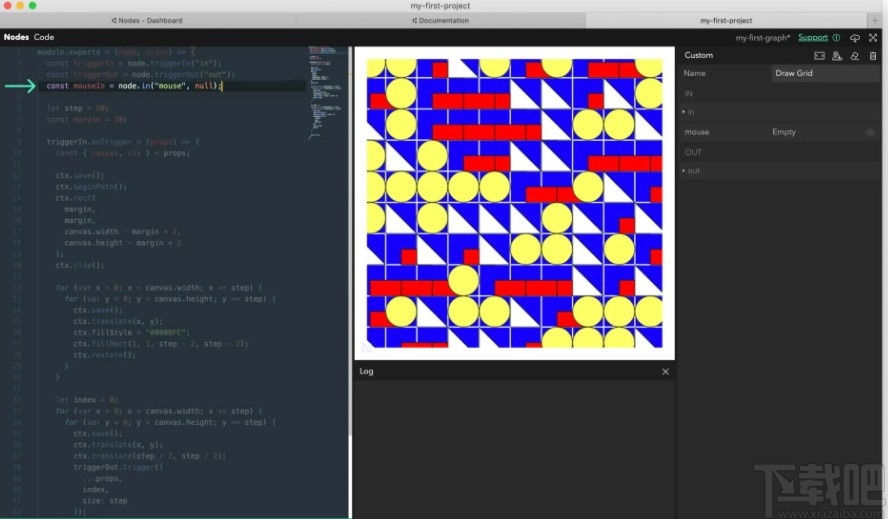Place cursor on the mouseIn code line
Image resolution: width=888 pixels, height=519 pixels.
coord(134,86)
